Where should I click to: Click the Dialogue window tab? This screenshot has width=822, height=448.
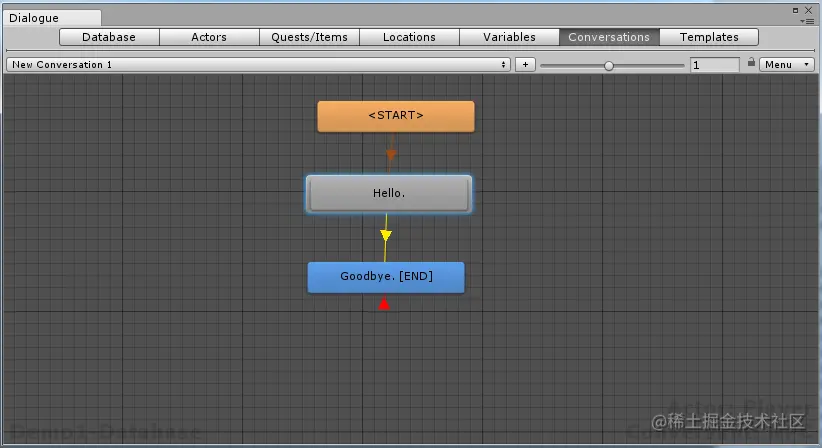pos(51,18)
